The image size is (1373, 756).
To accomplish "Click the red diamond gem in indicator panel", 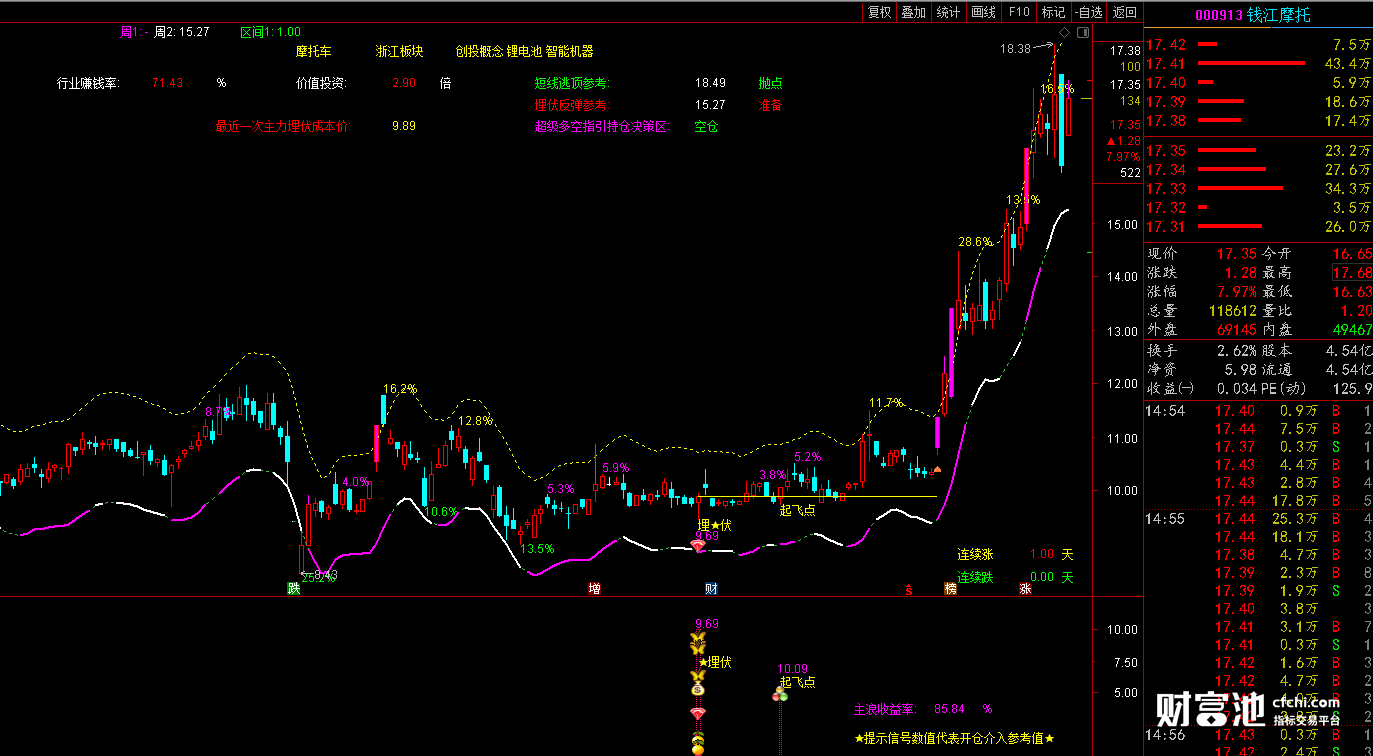I will pyautogui.click(x=698, y=713).
